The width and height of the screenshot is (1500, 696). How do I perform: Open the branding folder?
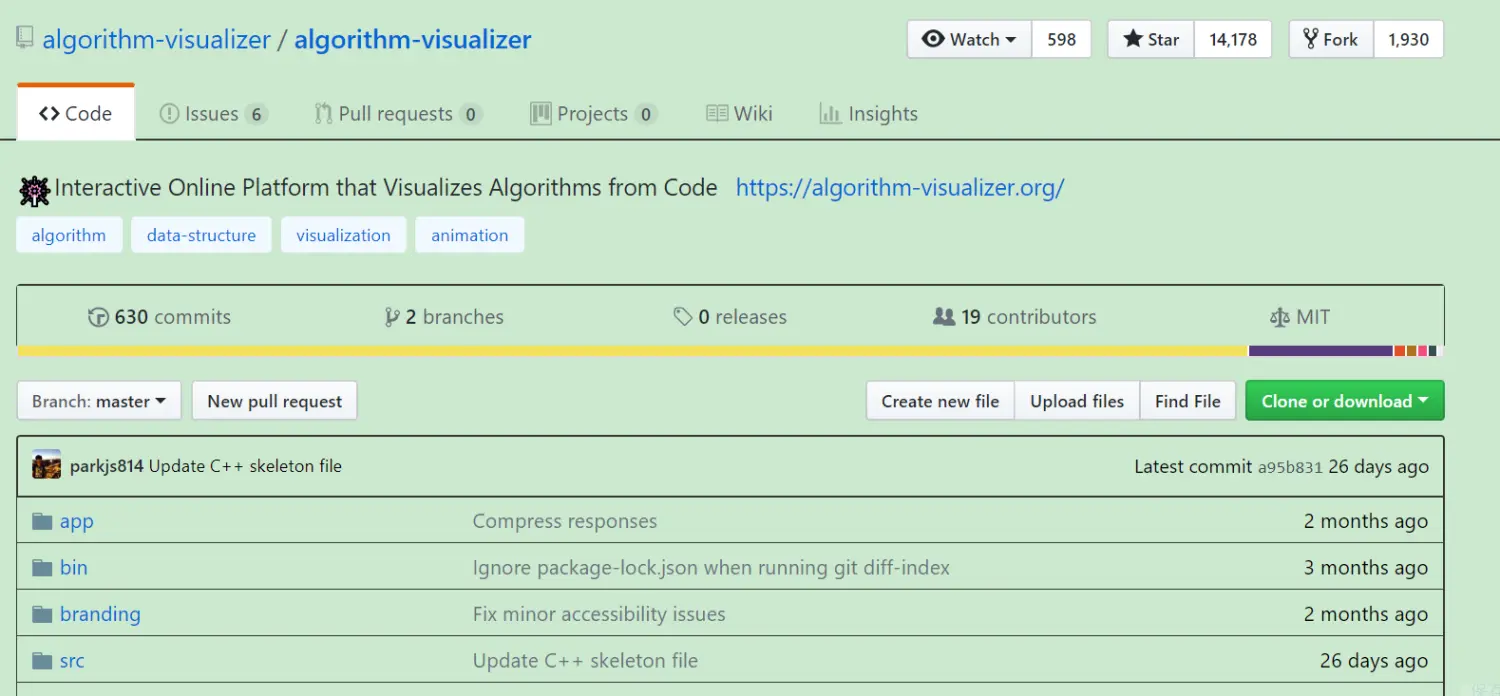pos(100,614)
